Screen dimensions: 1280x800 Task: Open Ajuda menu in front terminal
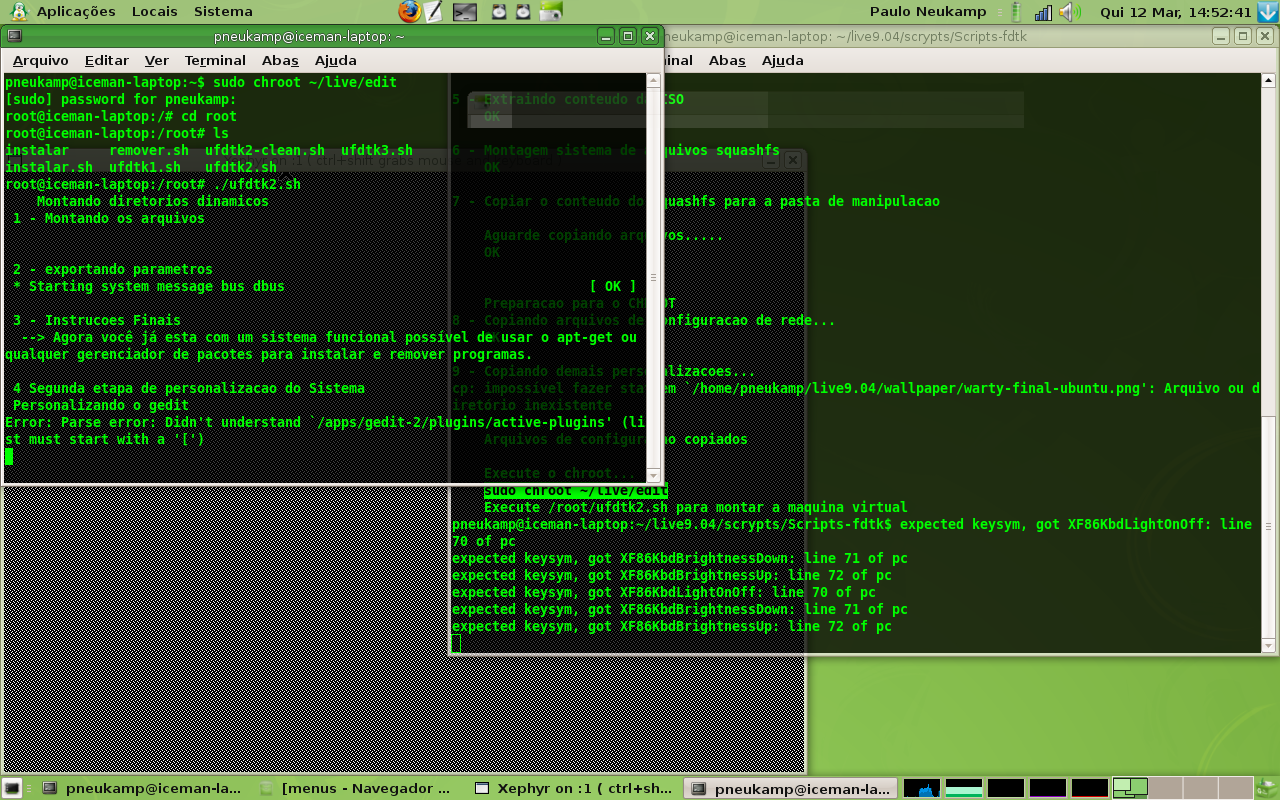pos(335,60)
